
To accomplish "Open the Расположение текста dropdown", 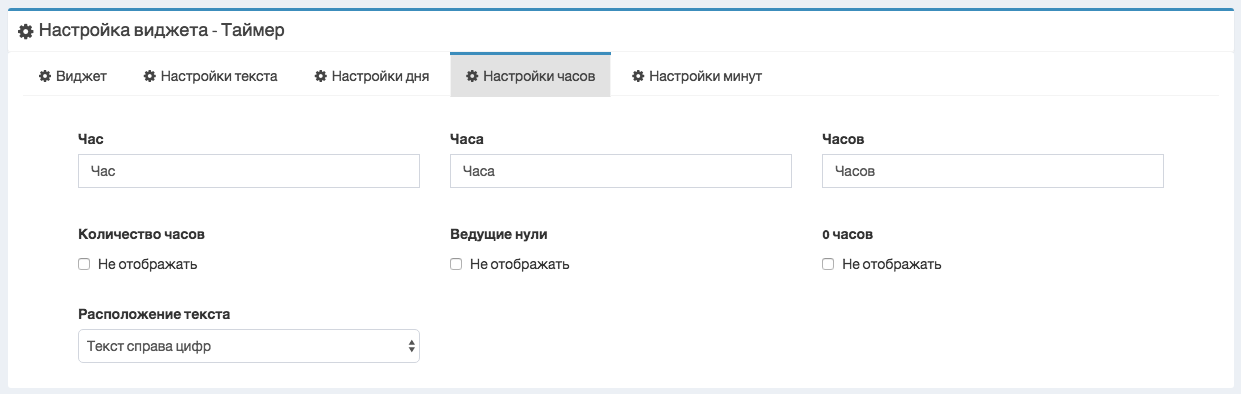I will click(249, 346).
